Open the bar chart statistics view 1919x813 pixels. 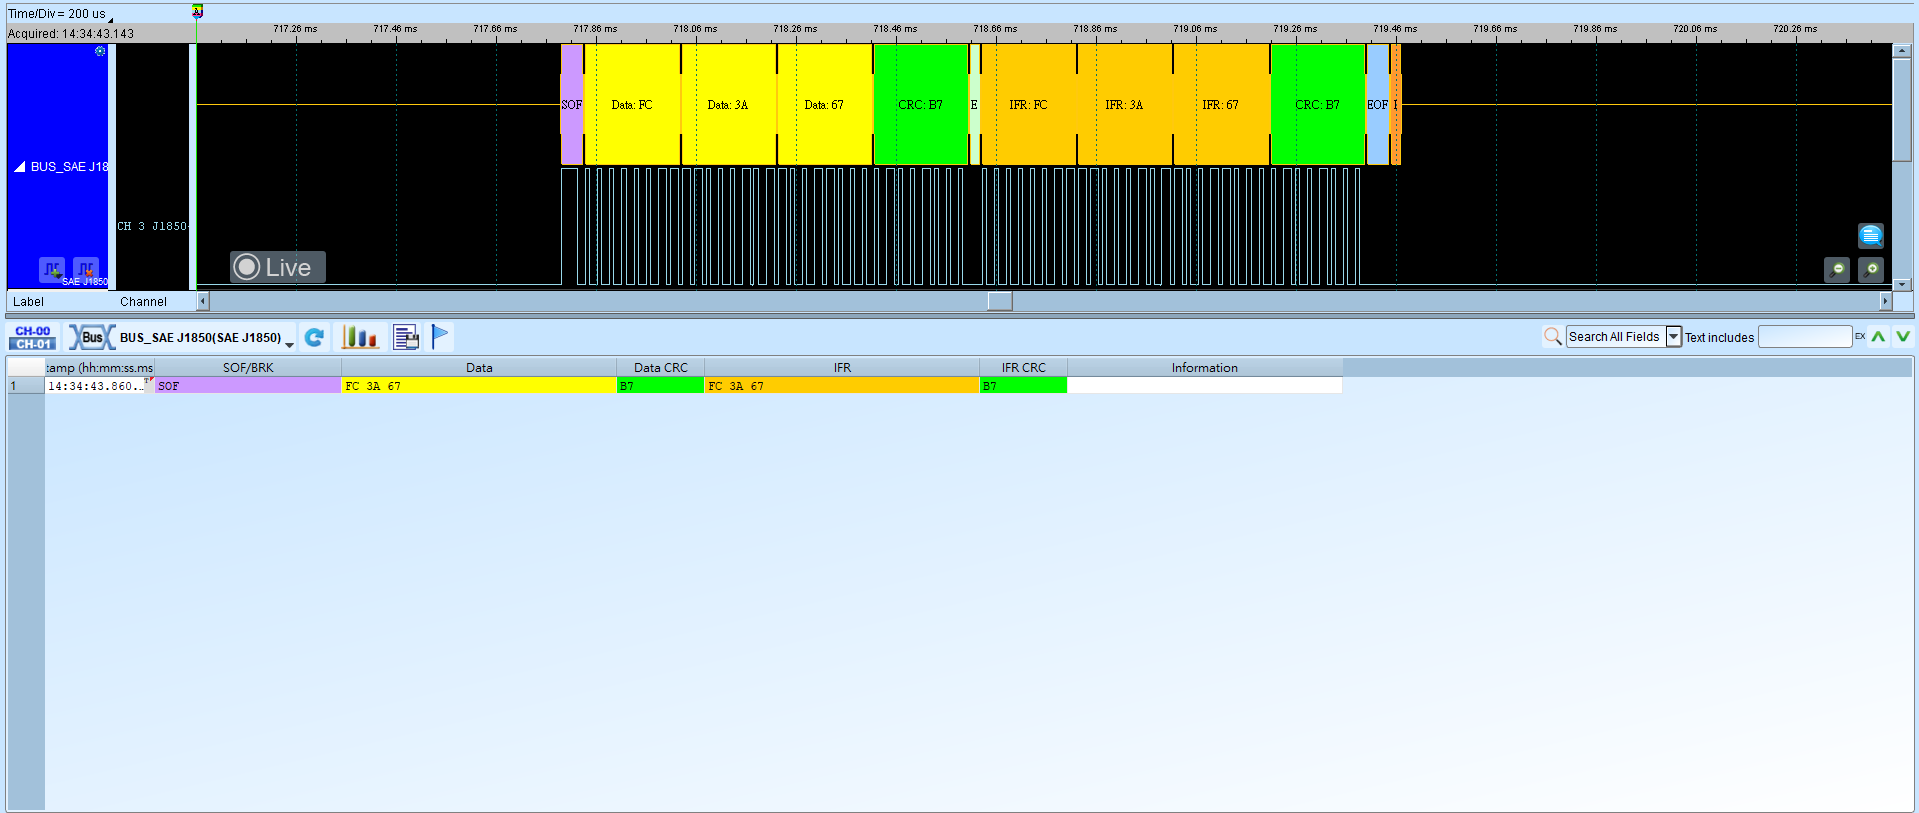359,337
